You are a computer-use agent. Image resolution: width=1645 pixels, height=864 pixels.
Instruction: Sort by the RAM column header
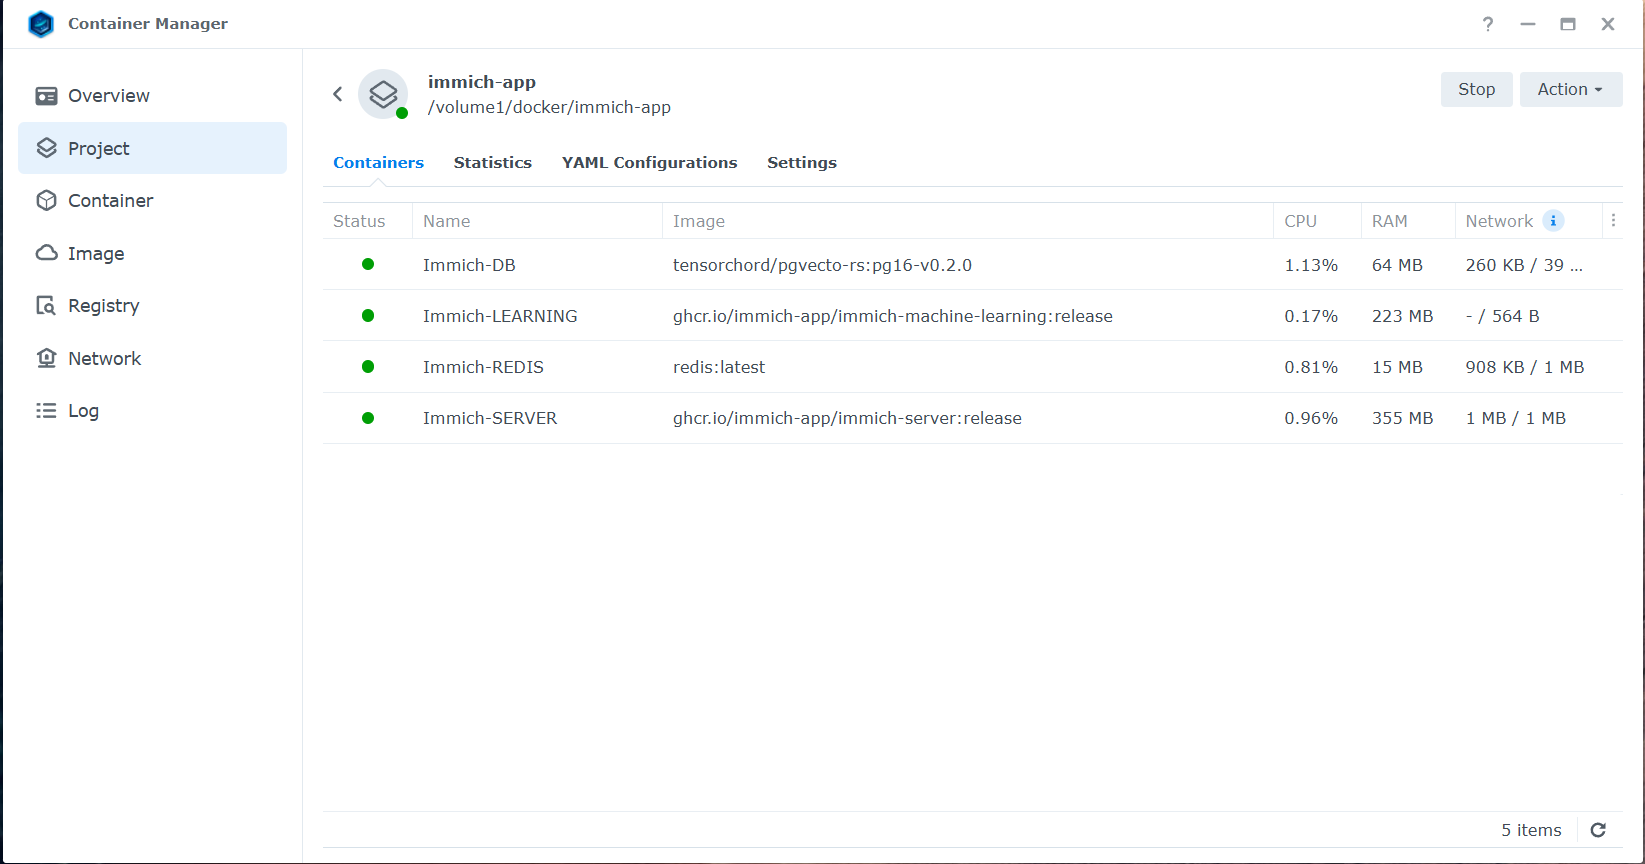coord(1408,221)
